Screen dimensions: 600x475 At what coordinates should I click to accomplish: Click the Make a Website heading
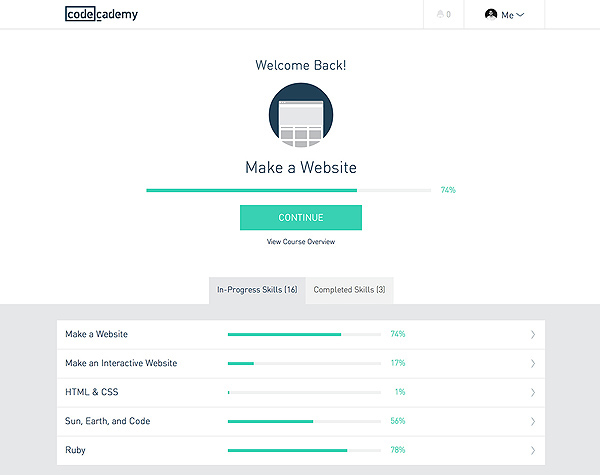[301, 168]
